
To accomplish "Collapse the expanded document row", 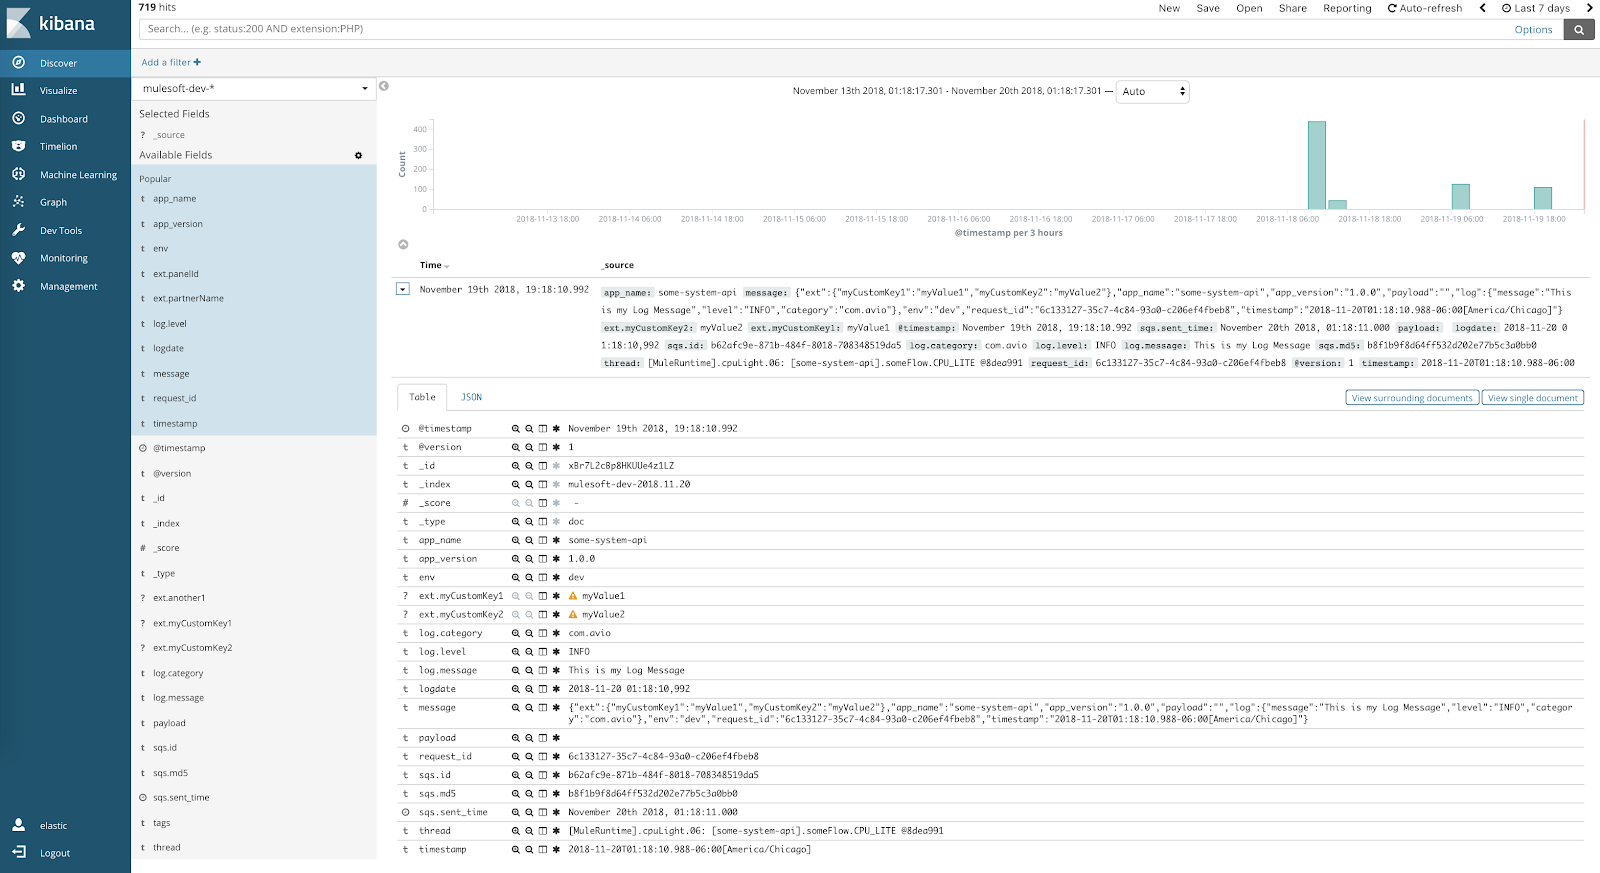I will tap(403, 290).
